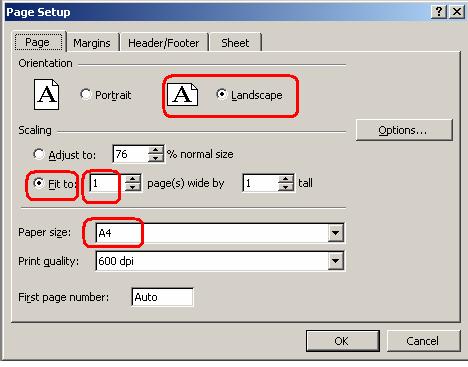Decrease the Adjust to percentage spinner
This screenshot has width=468, height=367.
point(155,158)
